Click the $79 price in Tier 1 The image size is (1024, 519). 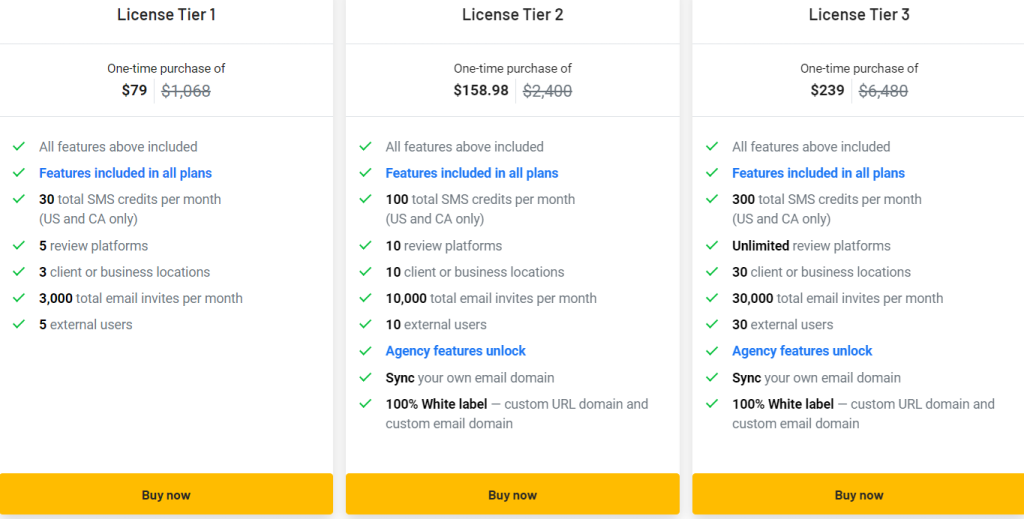[x=135, y=90]
